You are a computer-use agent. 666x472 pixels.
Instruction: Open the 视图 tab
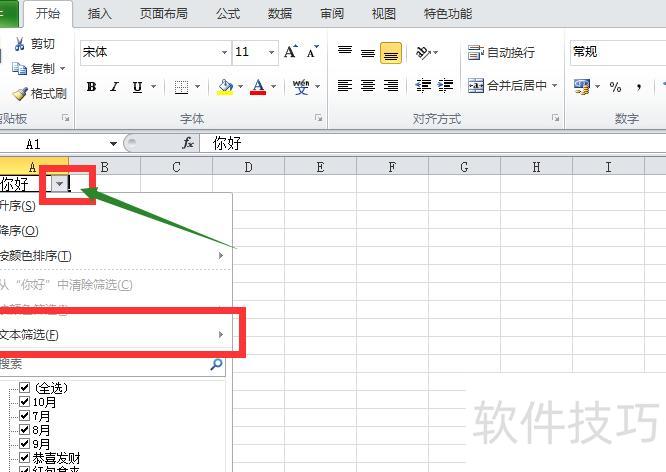click(384, 14)
